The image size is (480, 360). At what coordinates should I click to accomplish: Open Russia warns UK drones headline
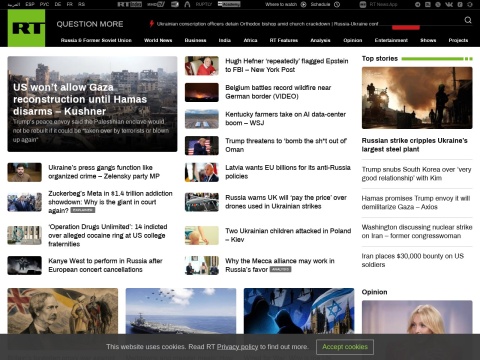click(286, 202)
